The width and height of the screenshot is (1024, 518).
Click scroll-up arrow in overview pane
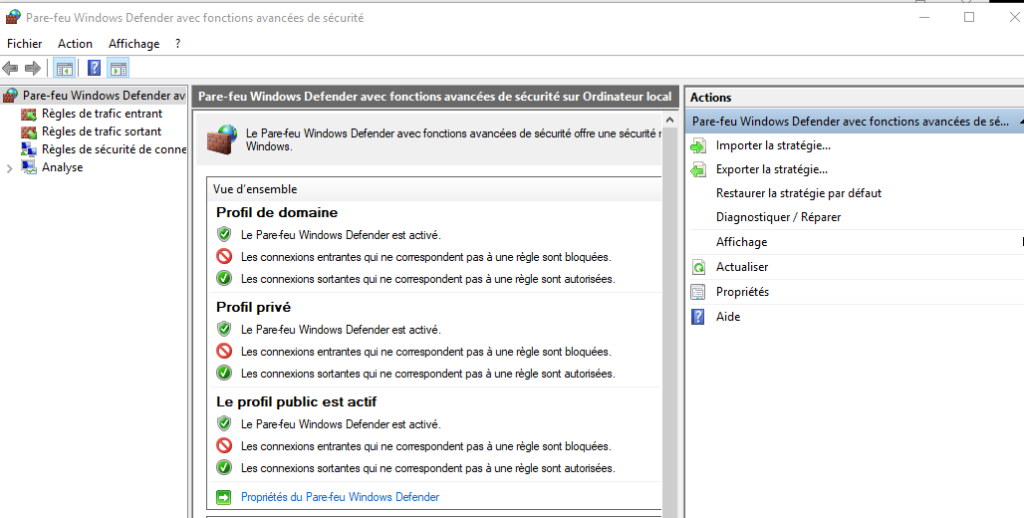tap(669, 120)
